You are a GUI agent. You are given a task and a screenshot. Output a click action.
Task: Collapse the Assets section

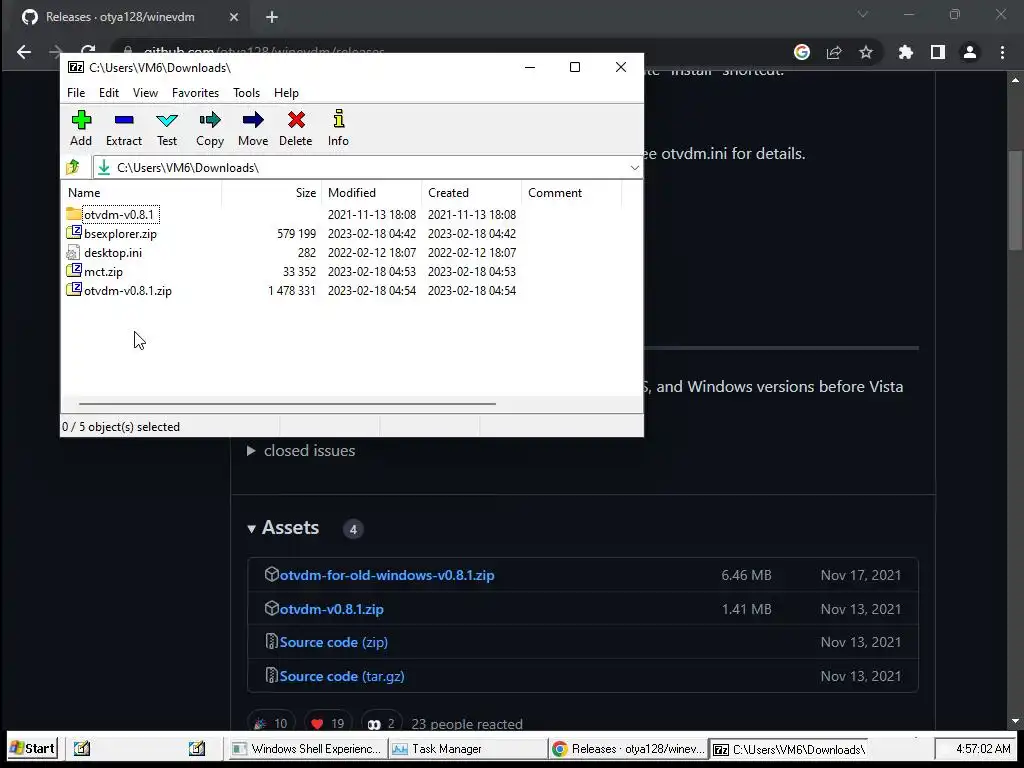point(251,529)
